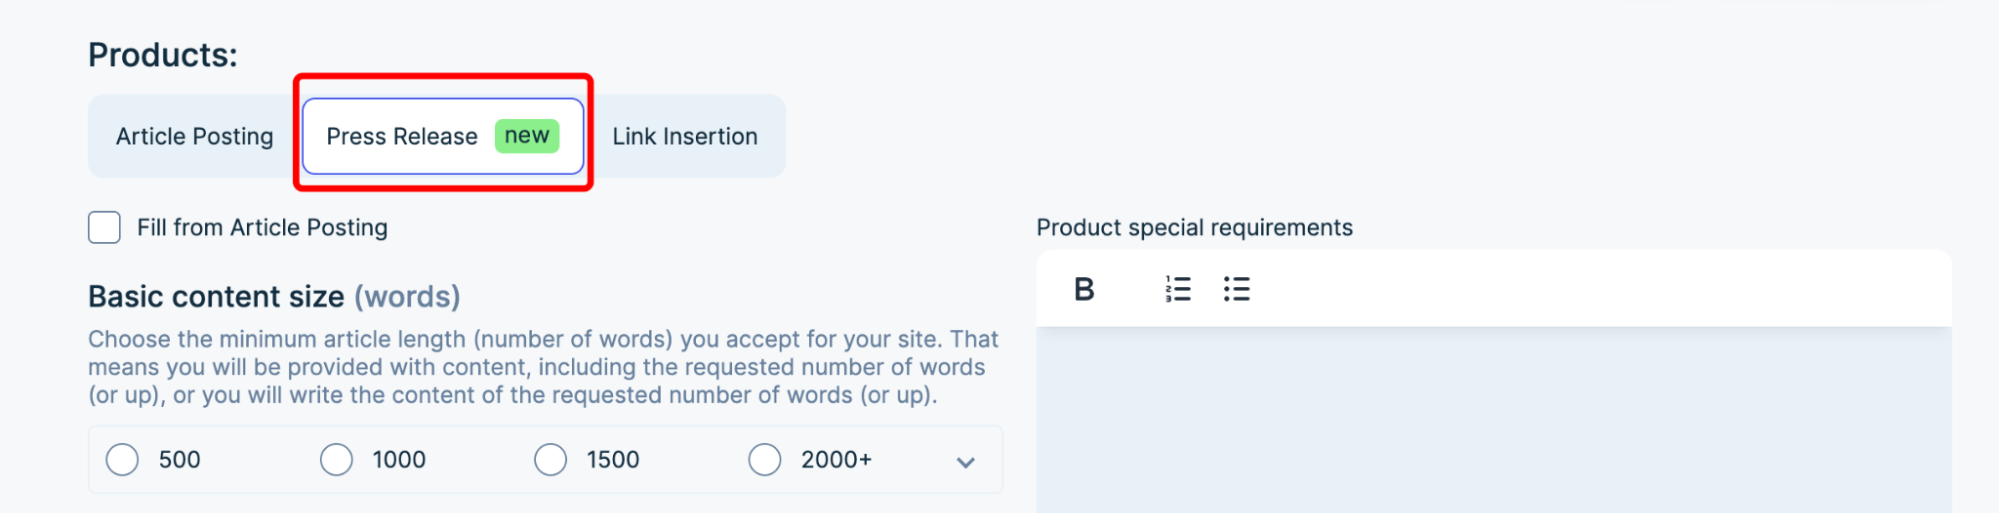The height and width of the screenshot is (514, 1999).
Task: Switch to the Article Posting tab
Action: click(x=195, y=136)
